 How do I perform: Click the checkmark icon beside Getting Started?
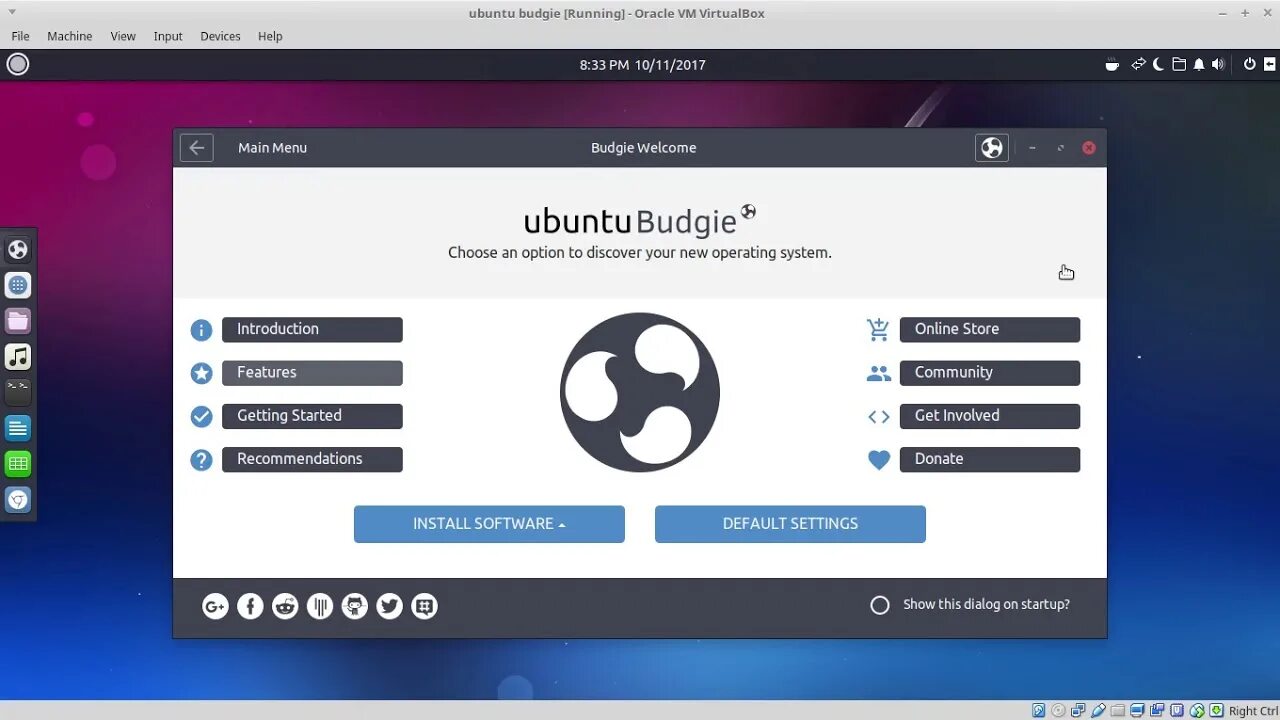pos(201,416)
